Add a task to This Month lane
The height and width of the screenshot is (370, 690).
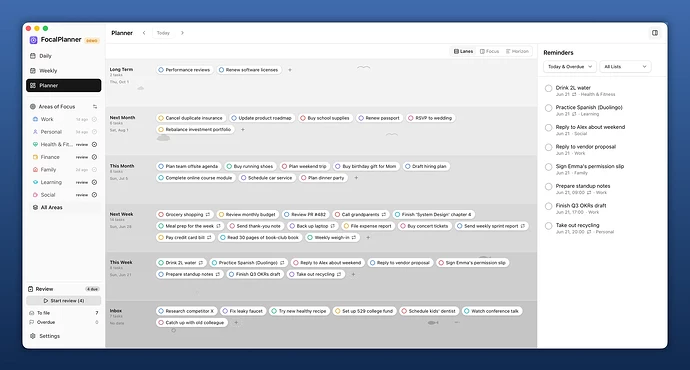(x=356, y=178)
